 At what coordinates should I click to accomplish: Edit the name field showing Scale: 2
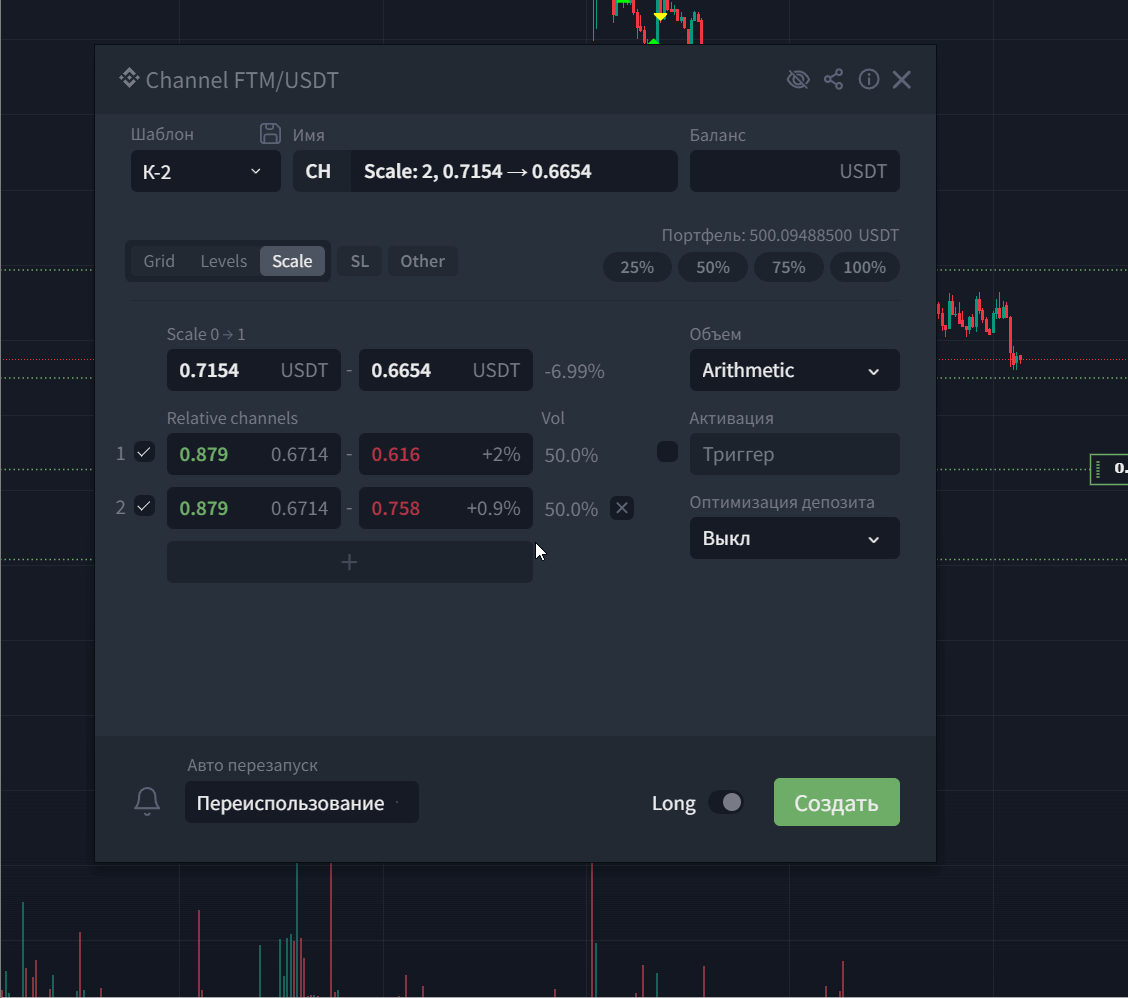pos(514,171)
